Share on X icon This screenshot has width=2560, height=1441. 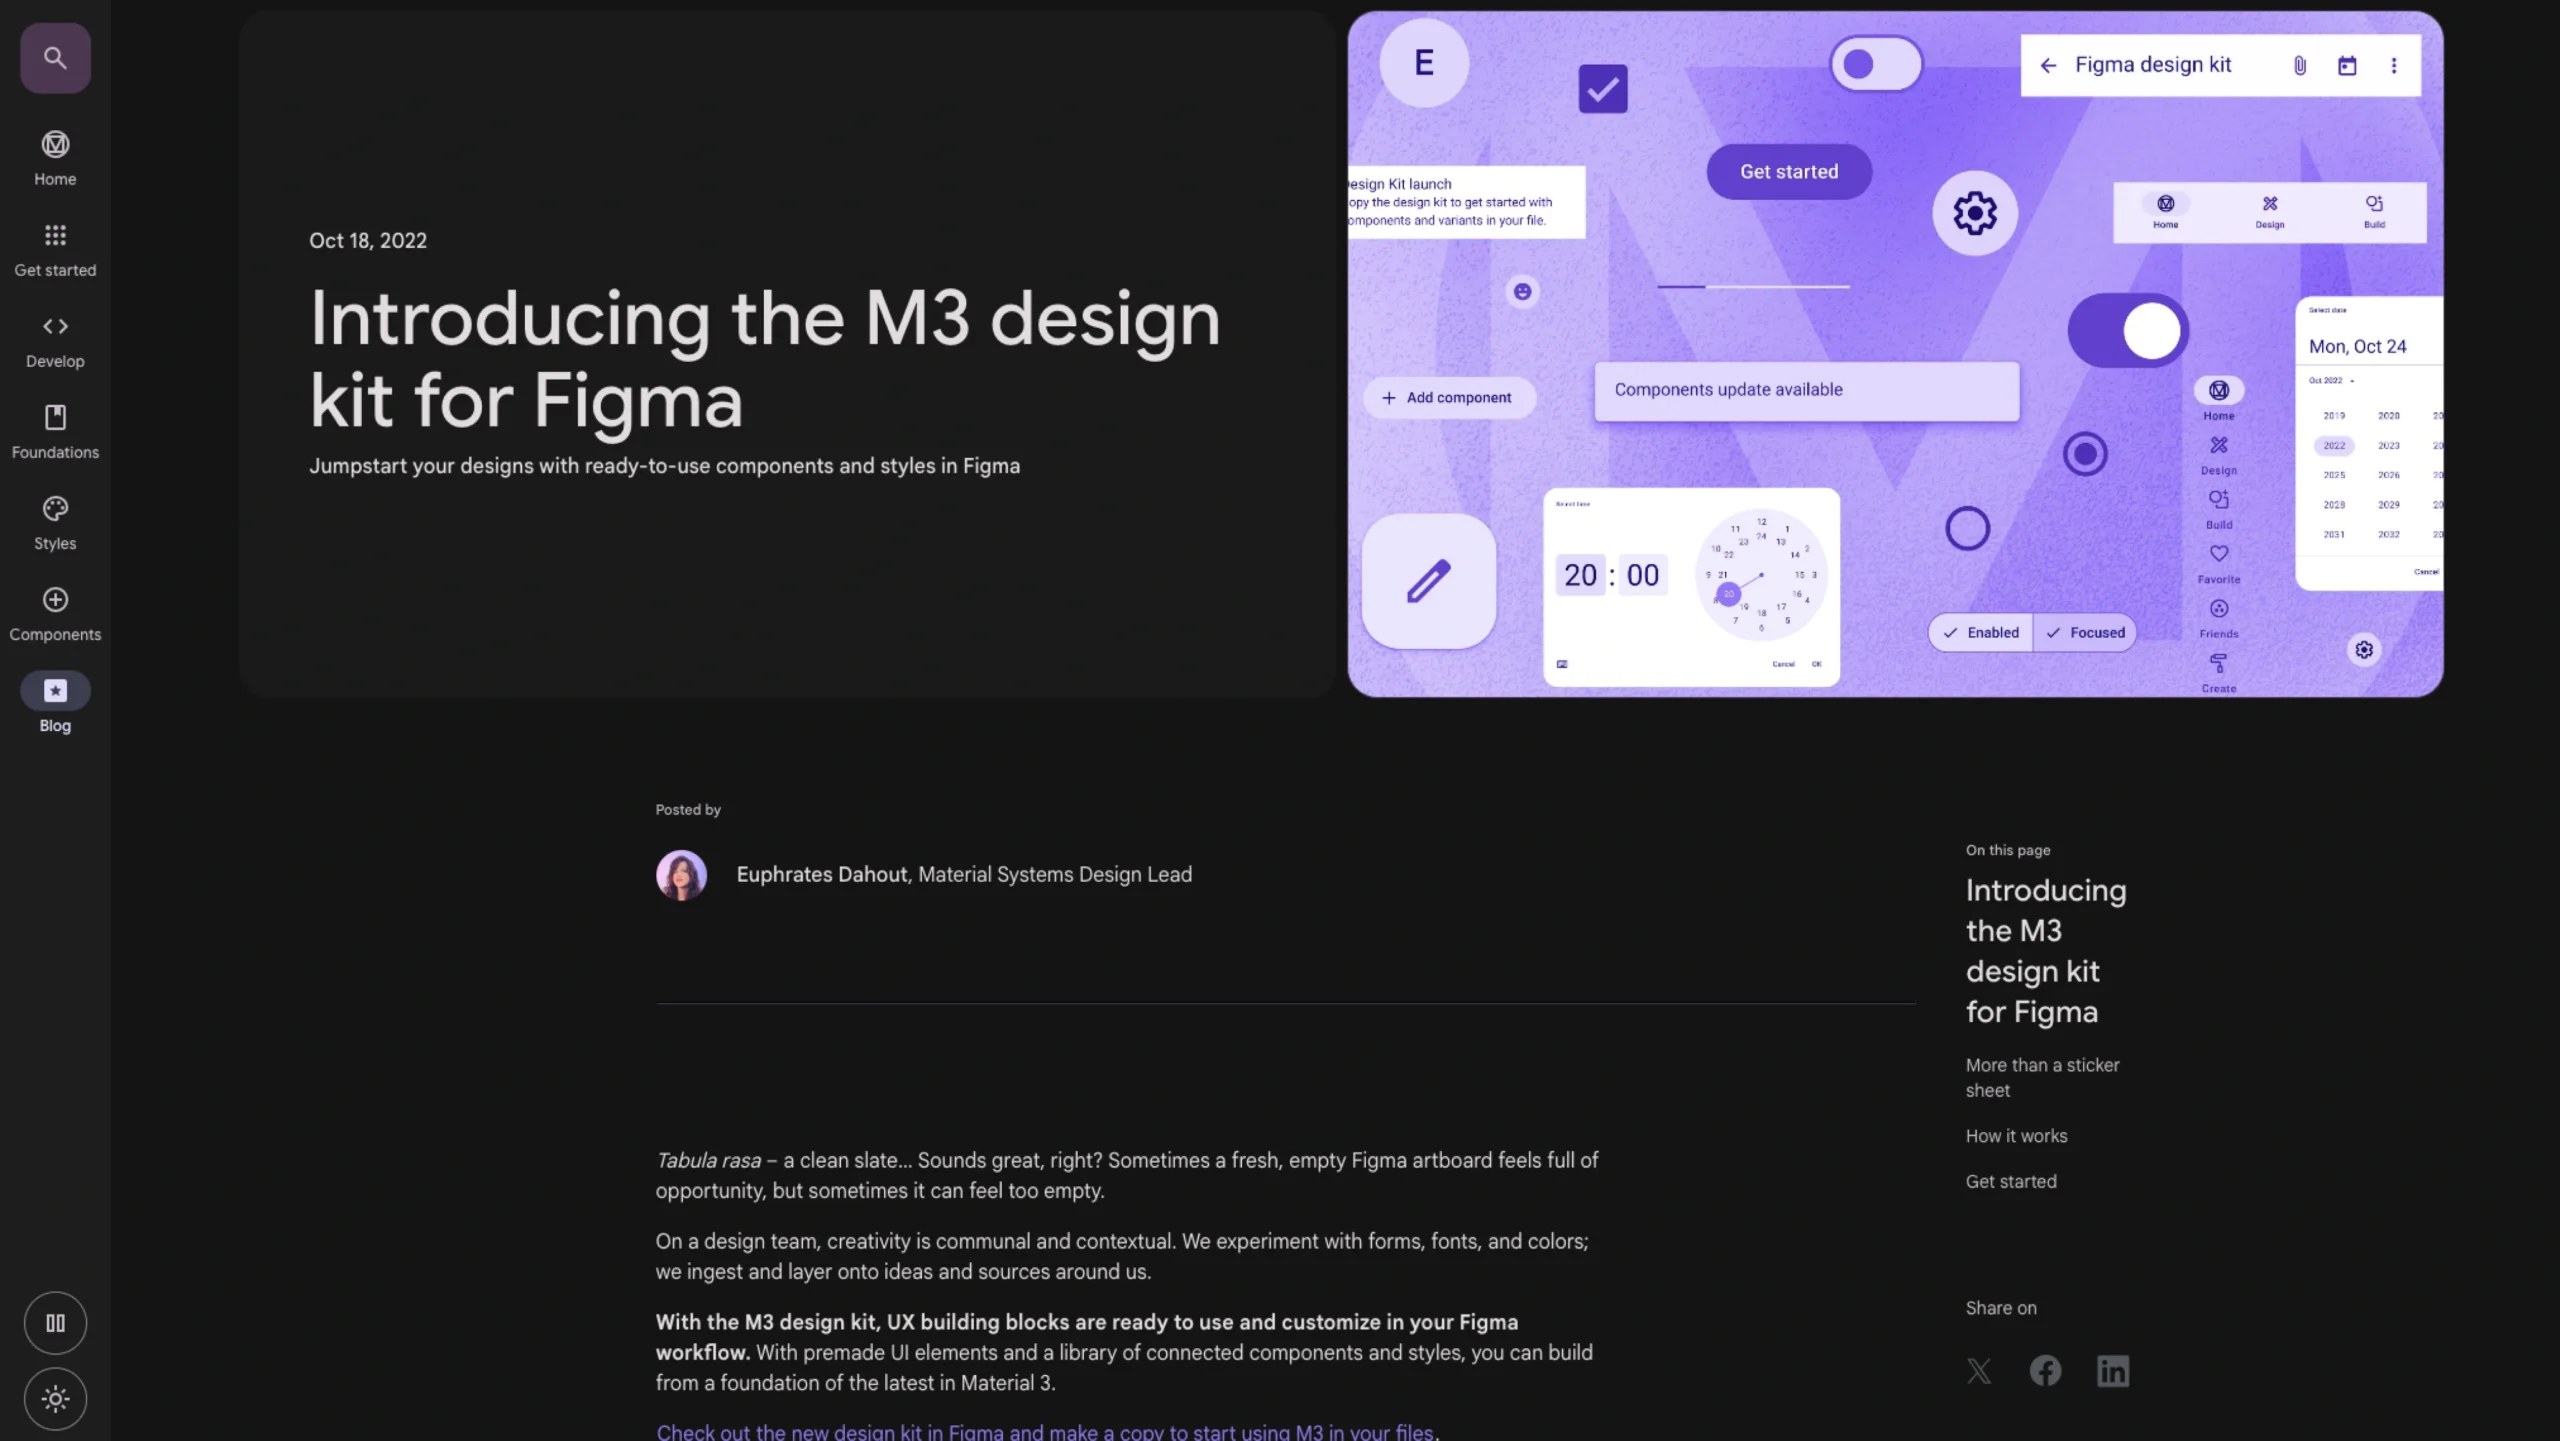coord(1979,1371)
